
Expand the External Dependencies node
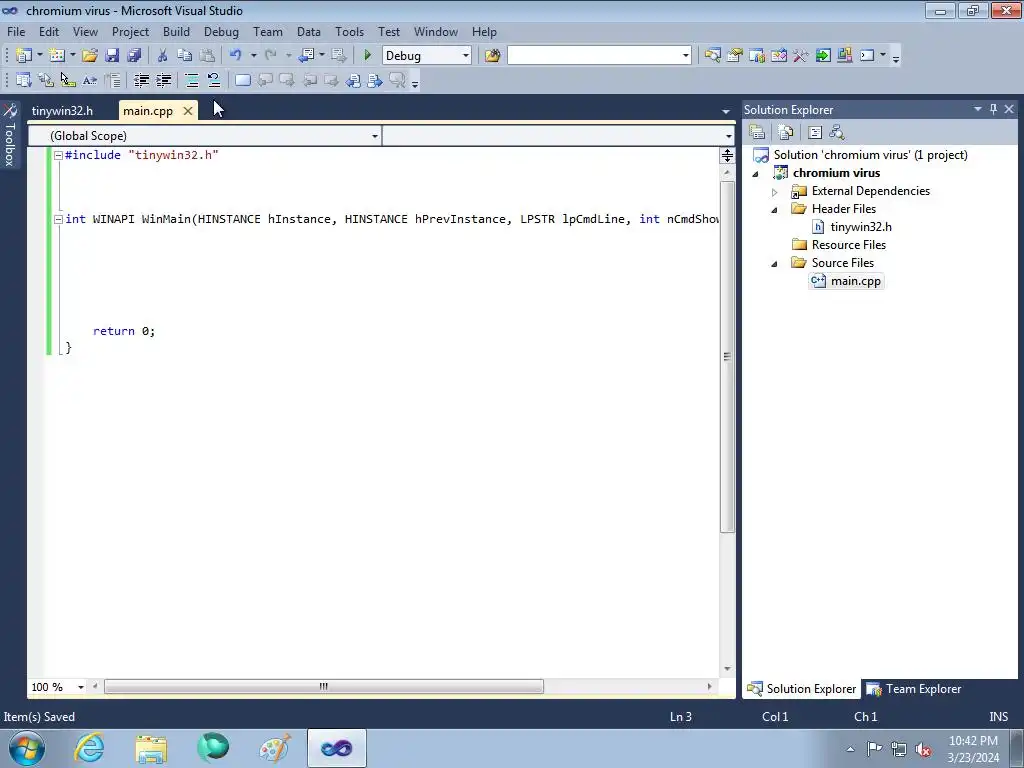point(775,192)
